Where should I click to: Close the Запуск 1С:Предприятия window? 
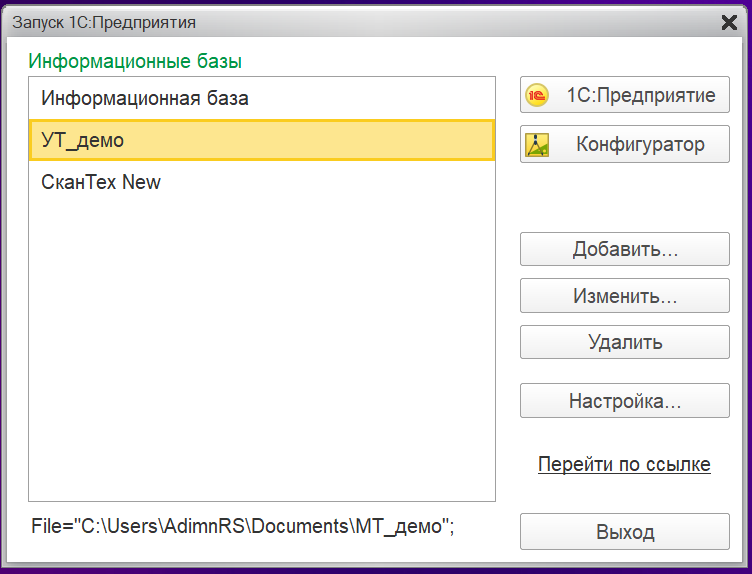728,21
